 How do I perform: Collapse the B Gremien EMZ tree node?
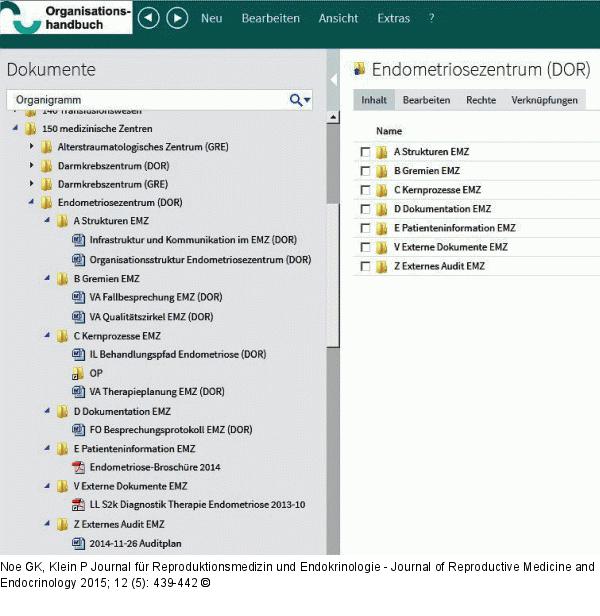coord(47,278)
